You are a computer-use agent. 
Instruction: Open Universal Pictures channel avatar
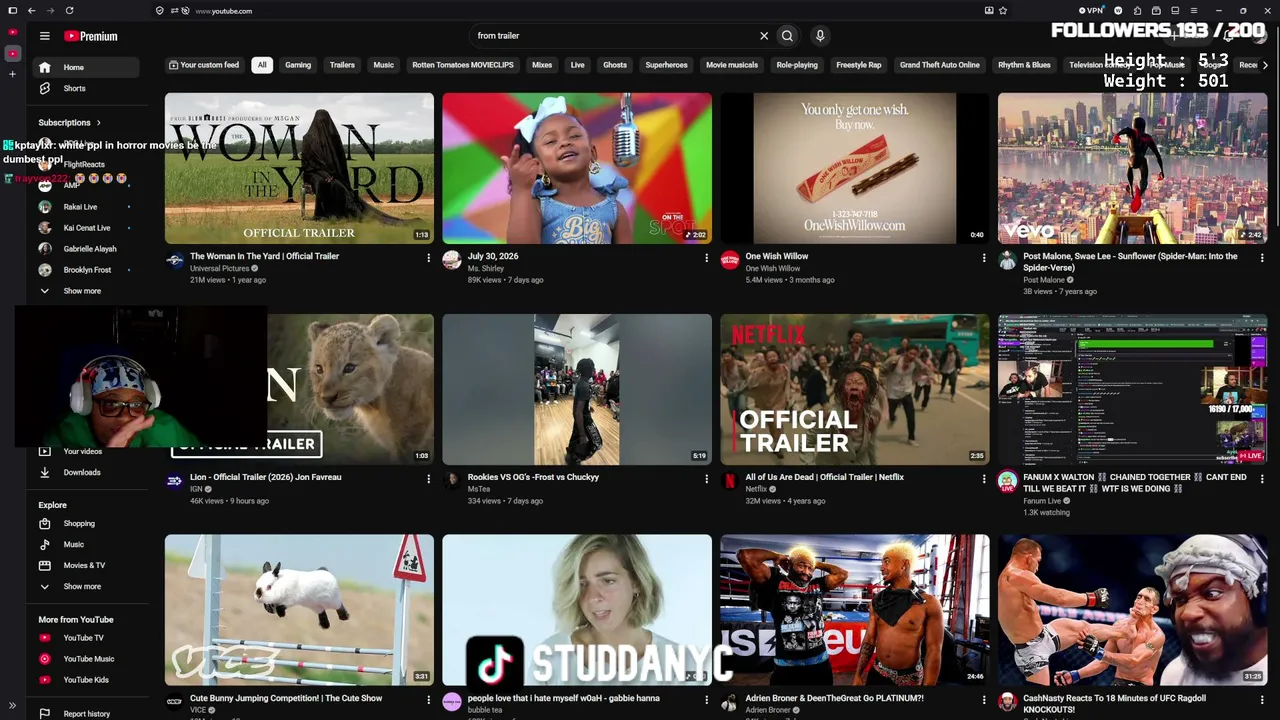click(x=174, y=261)
